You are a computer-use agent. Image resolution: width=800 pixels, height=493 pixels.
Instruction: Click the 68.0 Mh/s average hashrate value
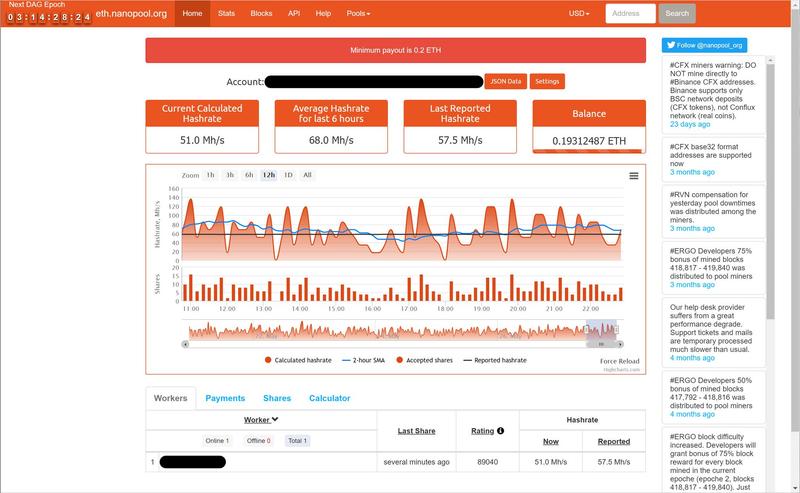(x=331, y=140)
